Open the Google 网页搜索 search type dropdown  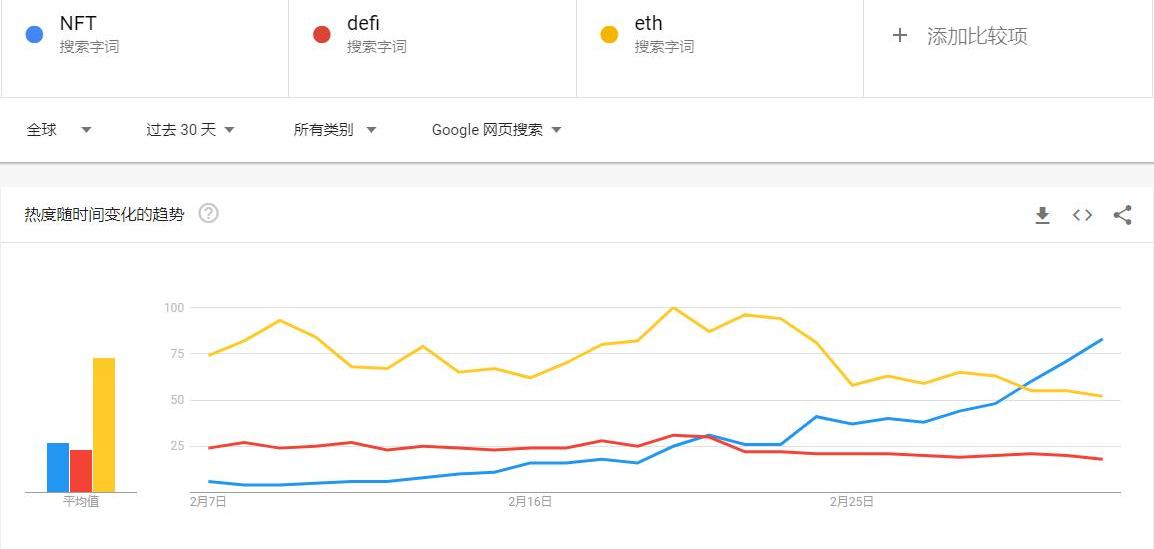click(x=496, y=130)
